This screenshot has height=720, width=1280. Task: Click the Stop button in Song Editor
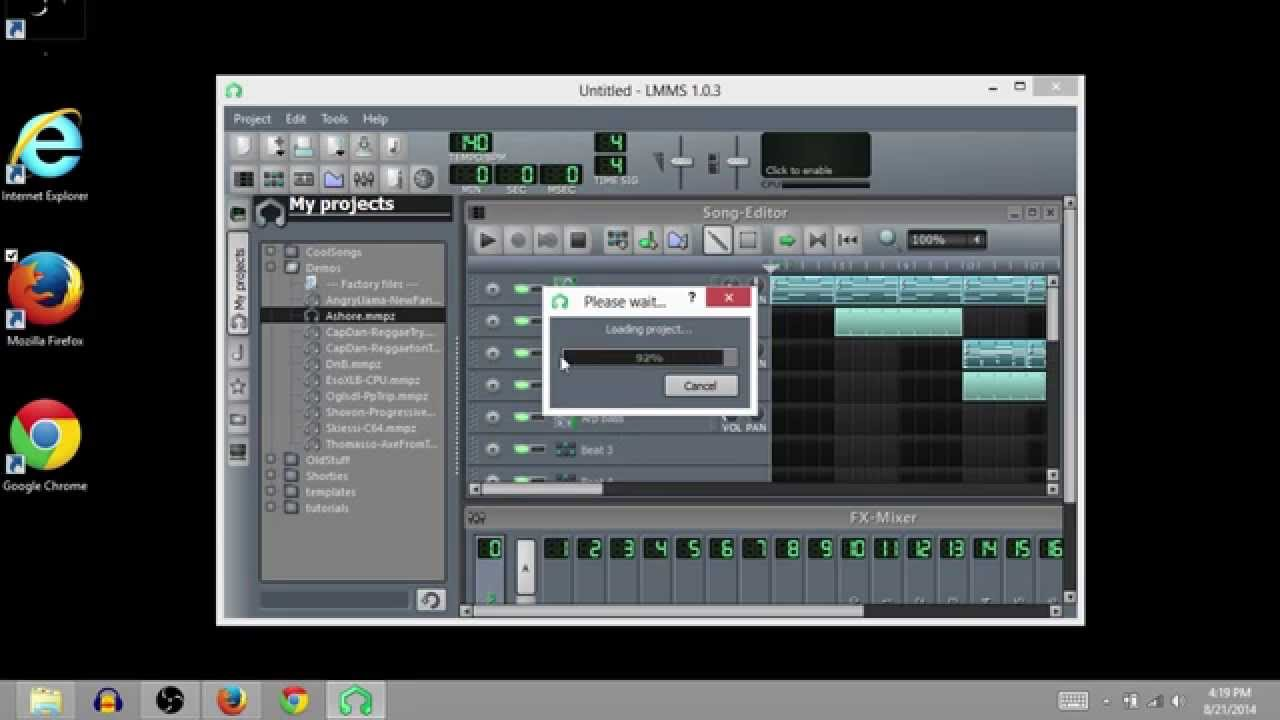click(580, 240)
